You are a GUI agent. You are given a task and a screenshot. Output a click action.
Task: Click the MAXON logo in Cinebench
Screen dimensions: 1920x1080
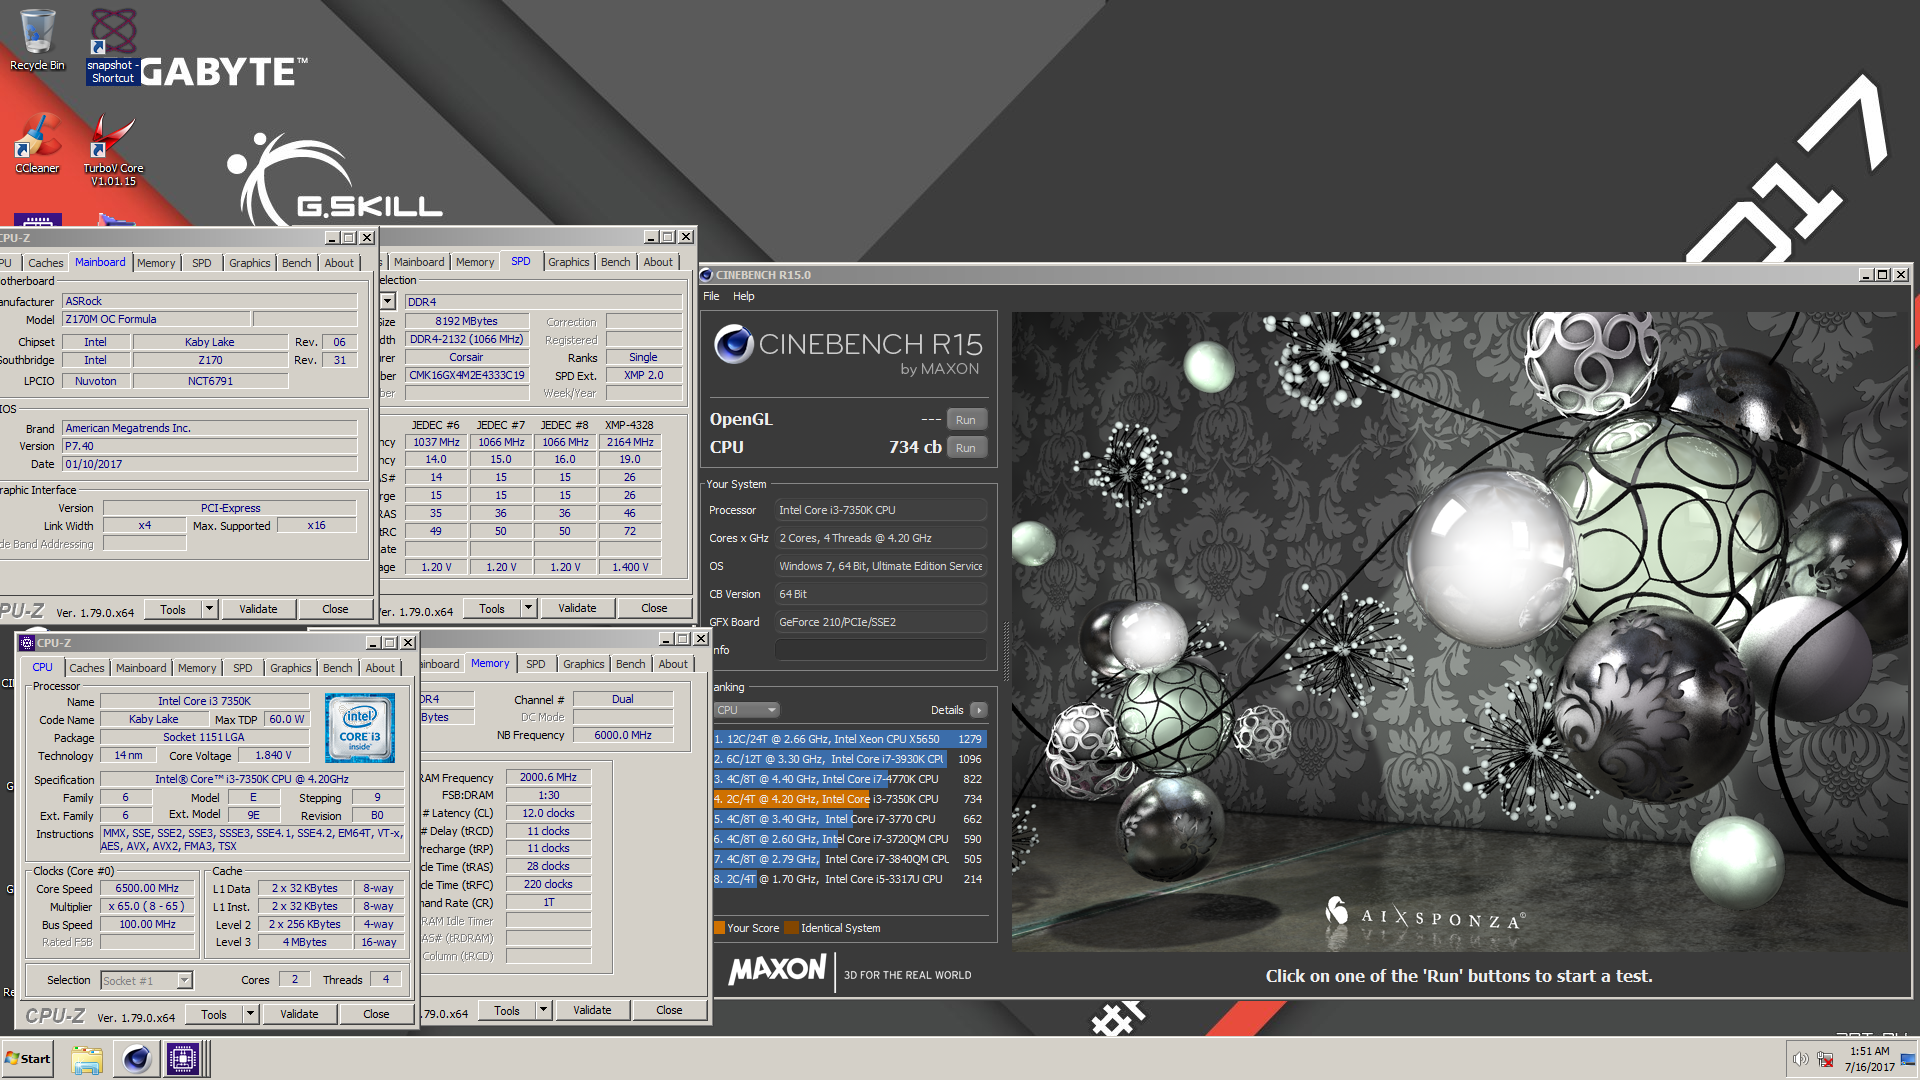(777, 970)
